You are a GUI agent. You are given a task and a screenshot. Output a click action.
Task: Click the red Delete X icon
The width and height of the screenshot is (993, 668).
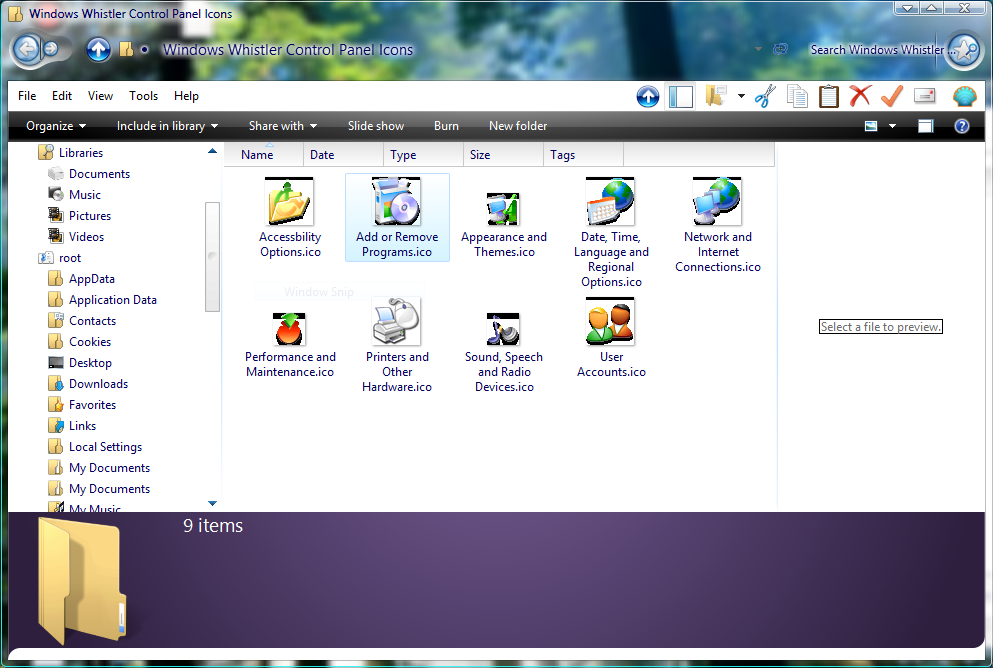tap(861, 96)
